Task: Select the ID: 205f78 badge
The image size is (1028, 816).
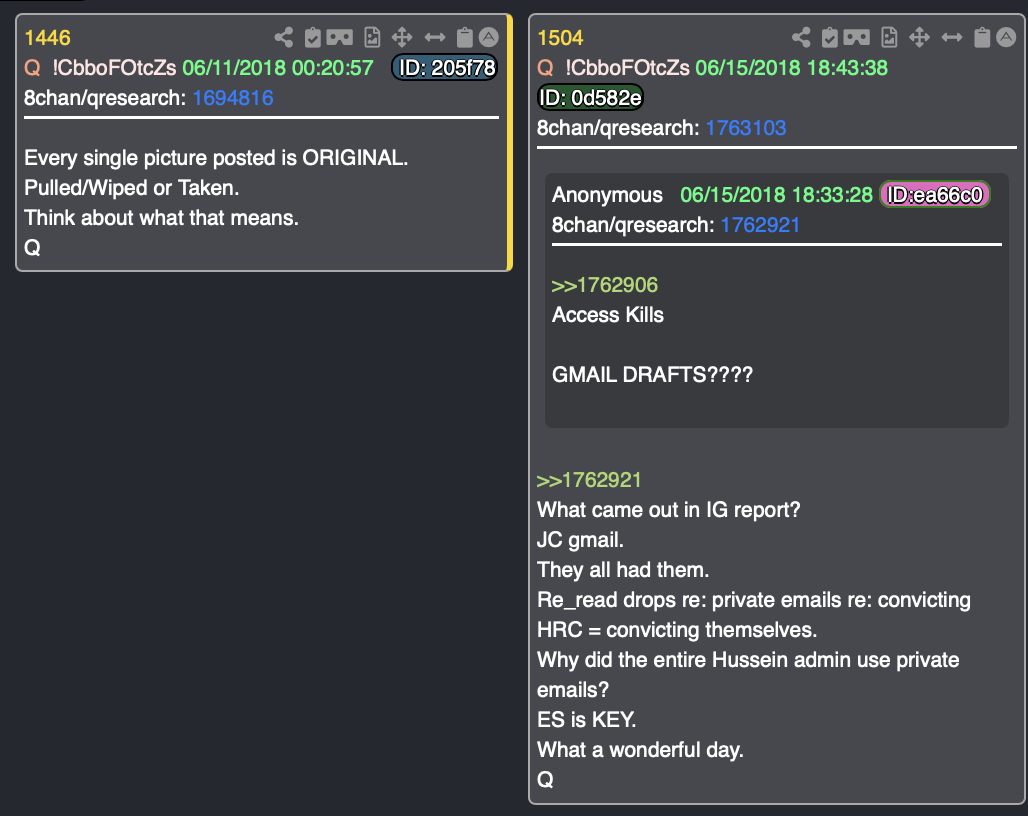Action: pyautogui.click(x=445, y=68)
